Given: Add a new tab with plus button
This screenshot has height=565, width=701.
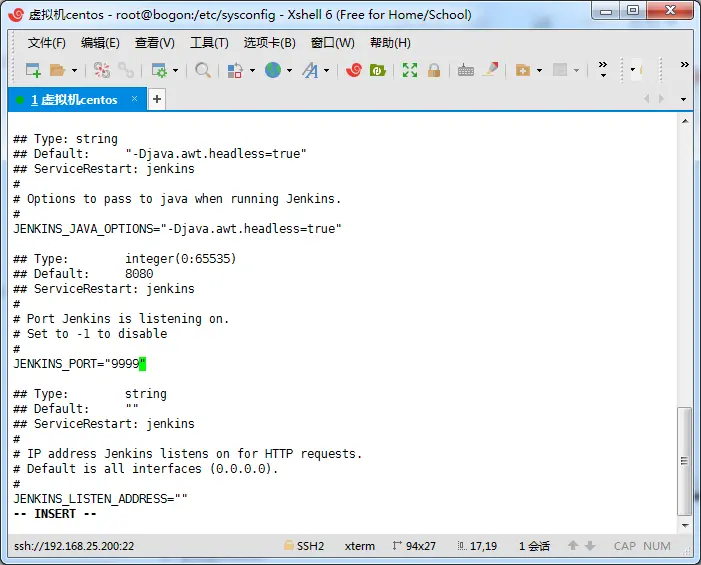Looking at the screenshot, I should [x=157, y=99].
